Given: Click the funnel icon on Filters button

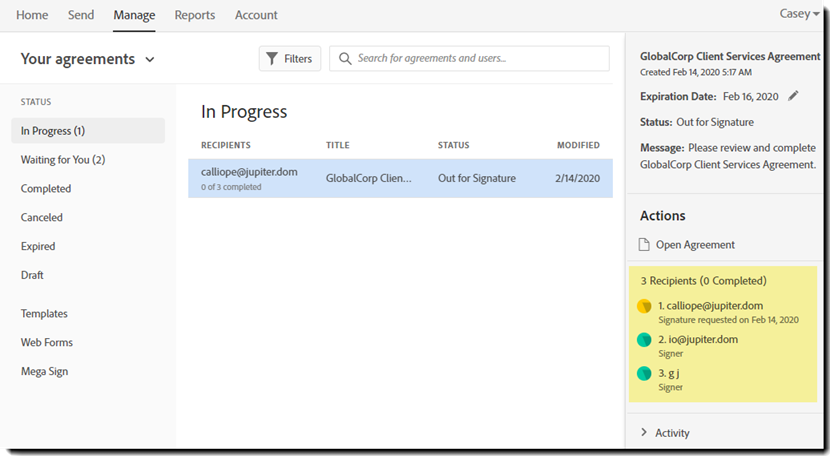Looking at the screenshot, I should pos(272,59).
